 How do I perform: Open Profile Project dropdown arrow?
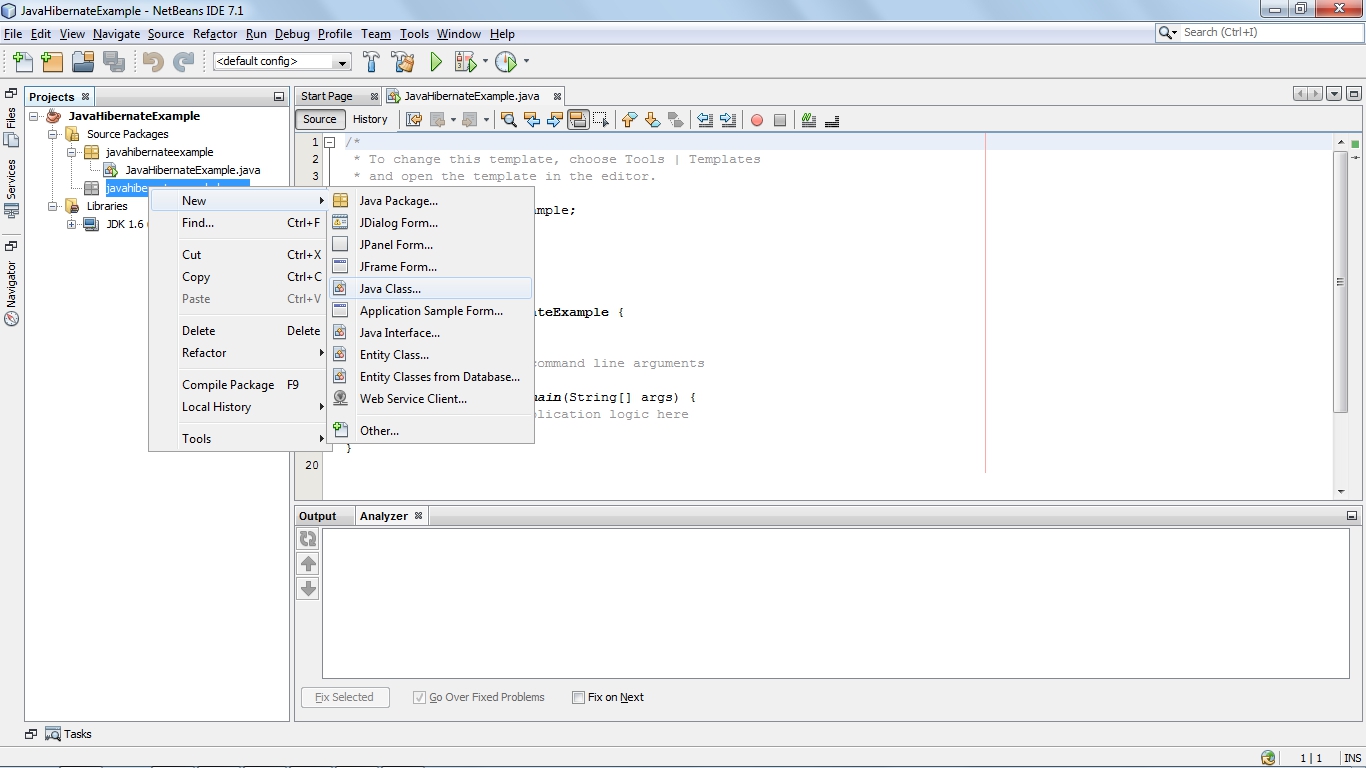point(526,62)
